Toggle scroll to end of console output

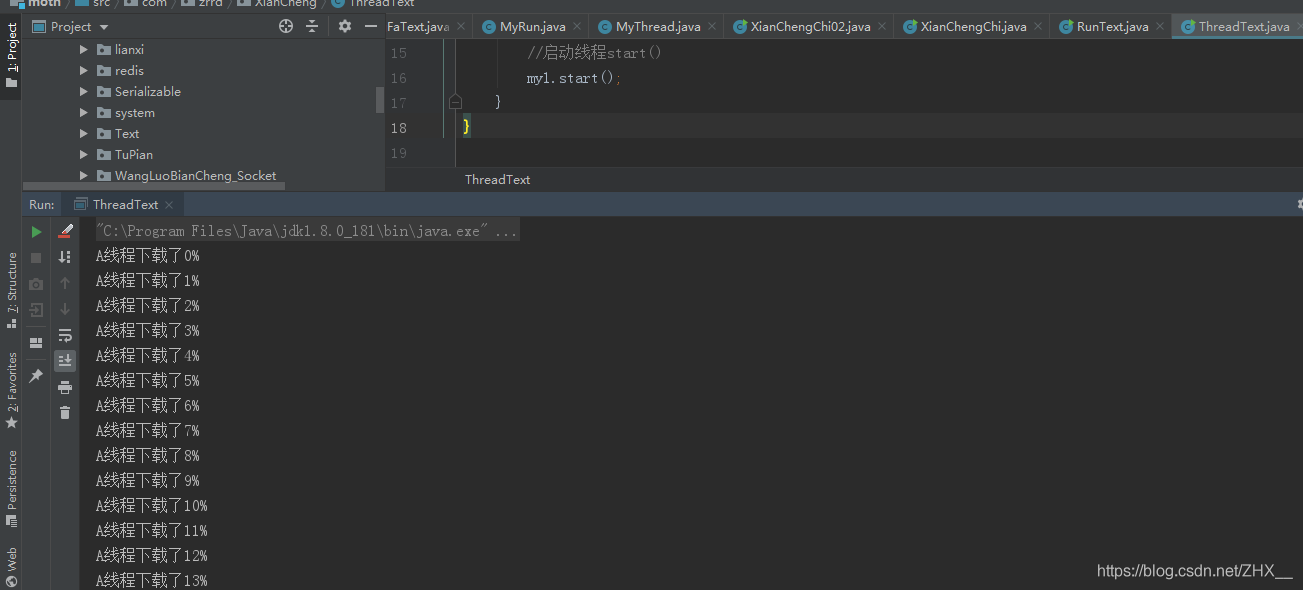[x=65, y=360]
